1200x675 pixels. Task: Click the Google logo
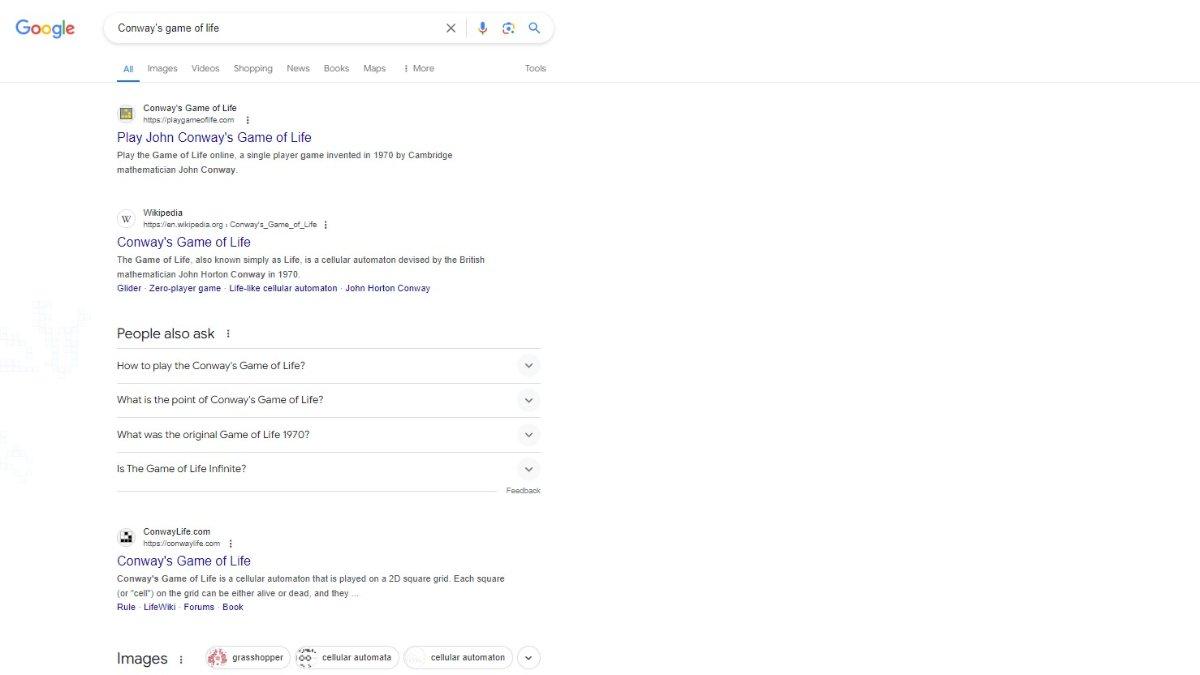pos(45,28)
